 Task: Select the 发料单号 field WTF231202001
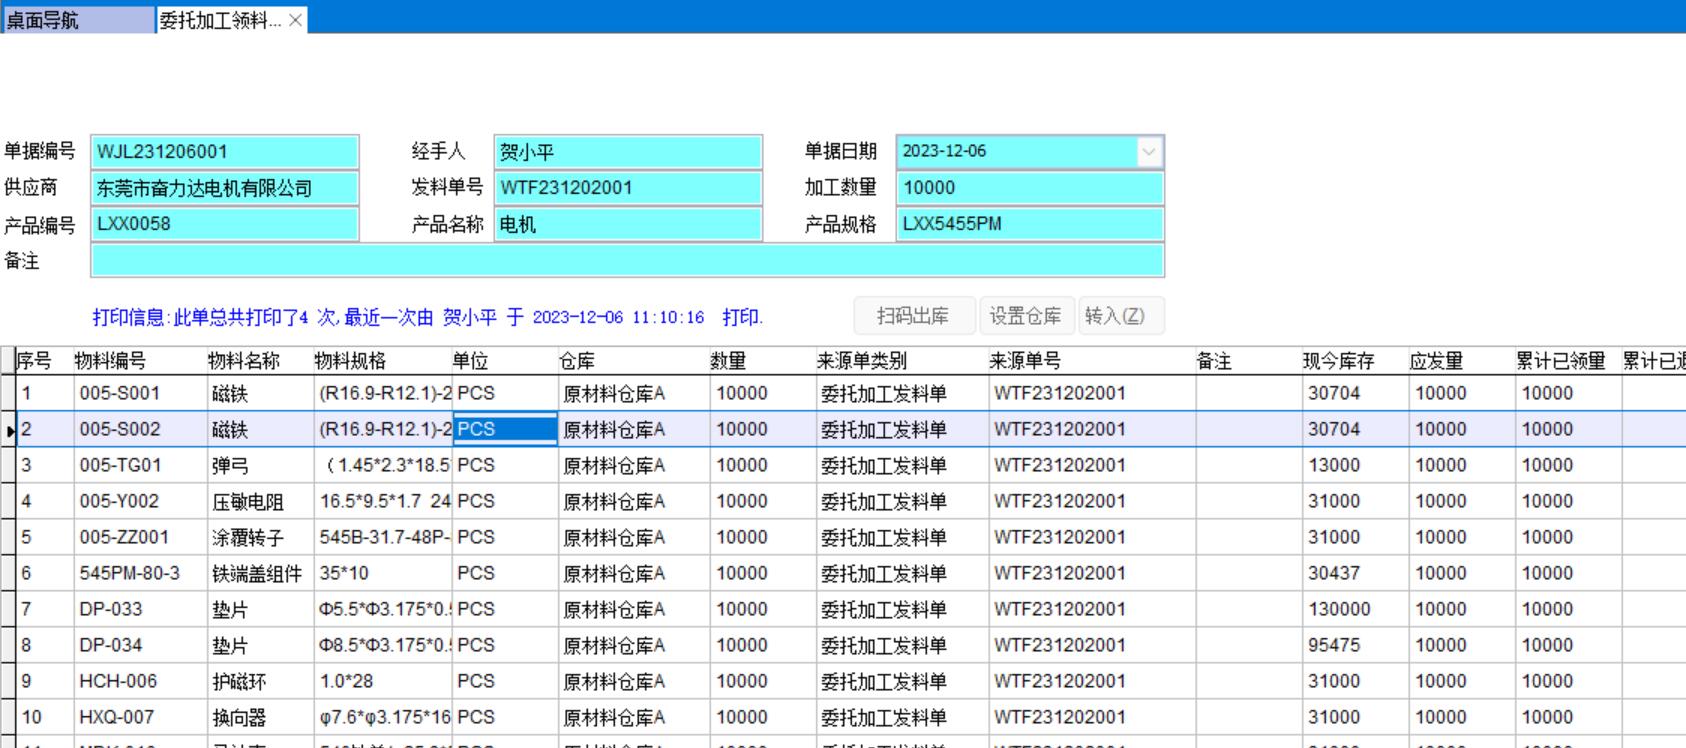(627, 188)
